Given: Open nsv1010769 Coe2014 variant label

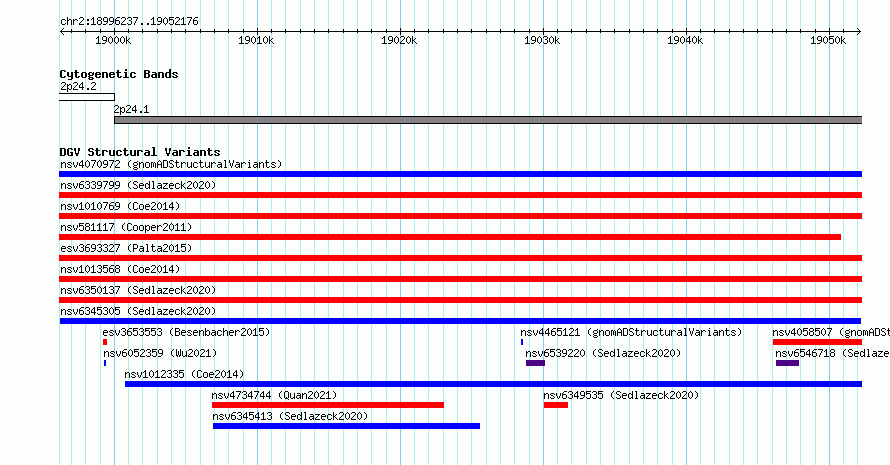Looking at the screenshot, I should pyautogui.click(x=120, y=206).
